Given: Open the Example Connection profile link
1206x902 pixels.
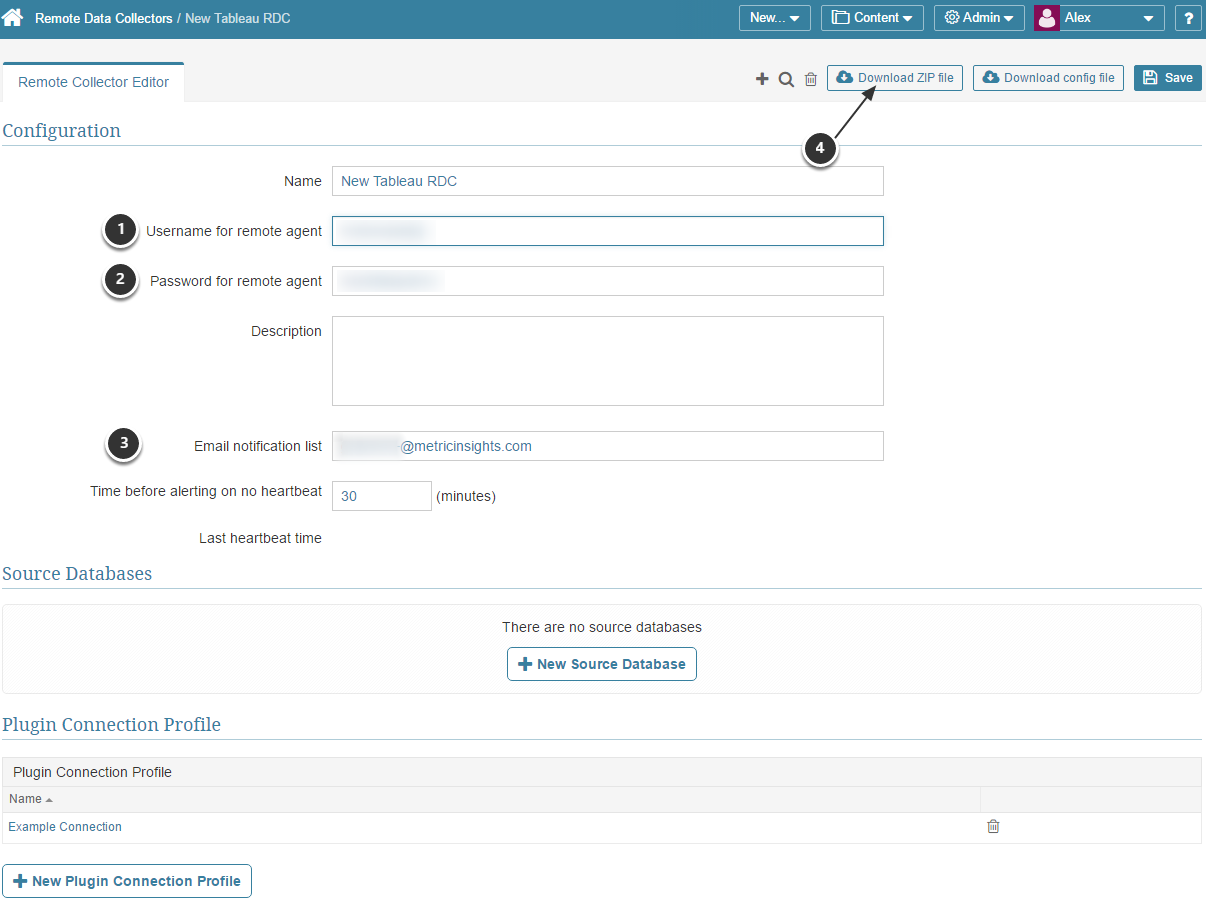Looking at the screenshot, I should click(64, 826).
